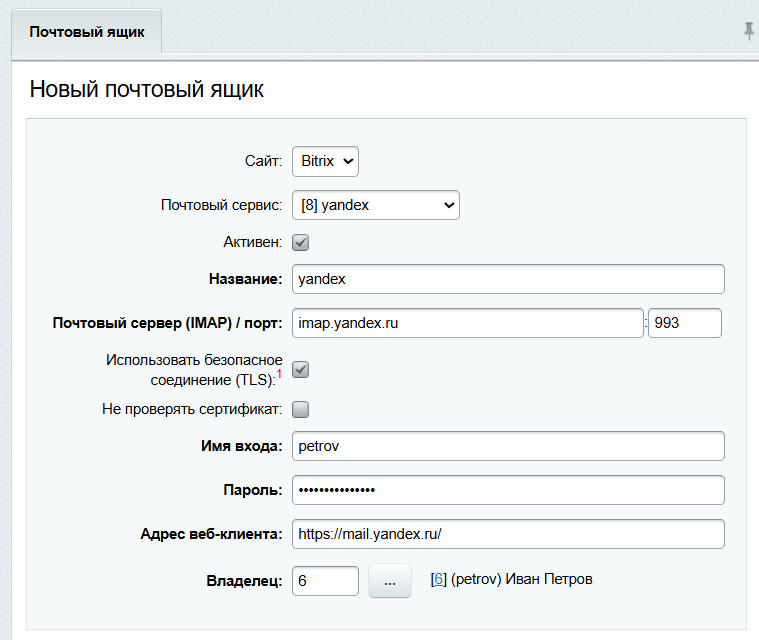
Task: Click inside the Пароль password field
Action: (508, 490)
